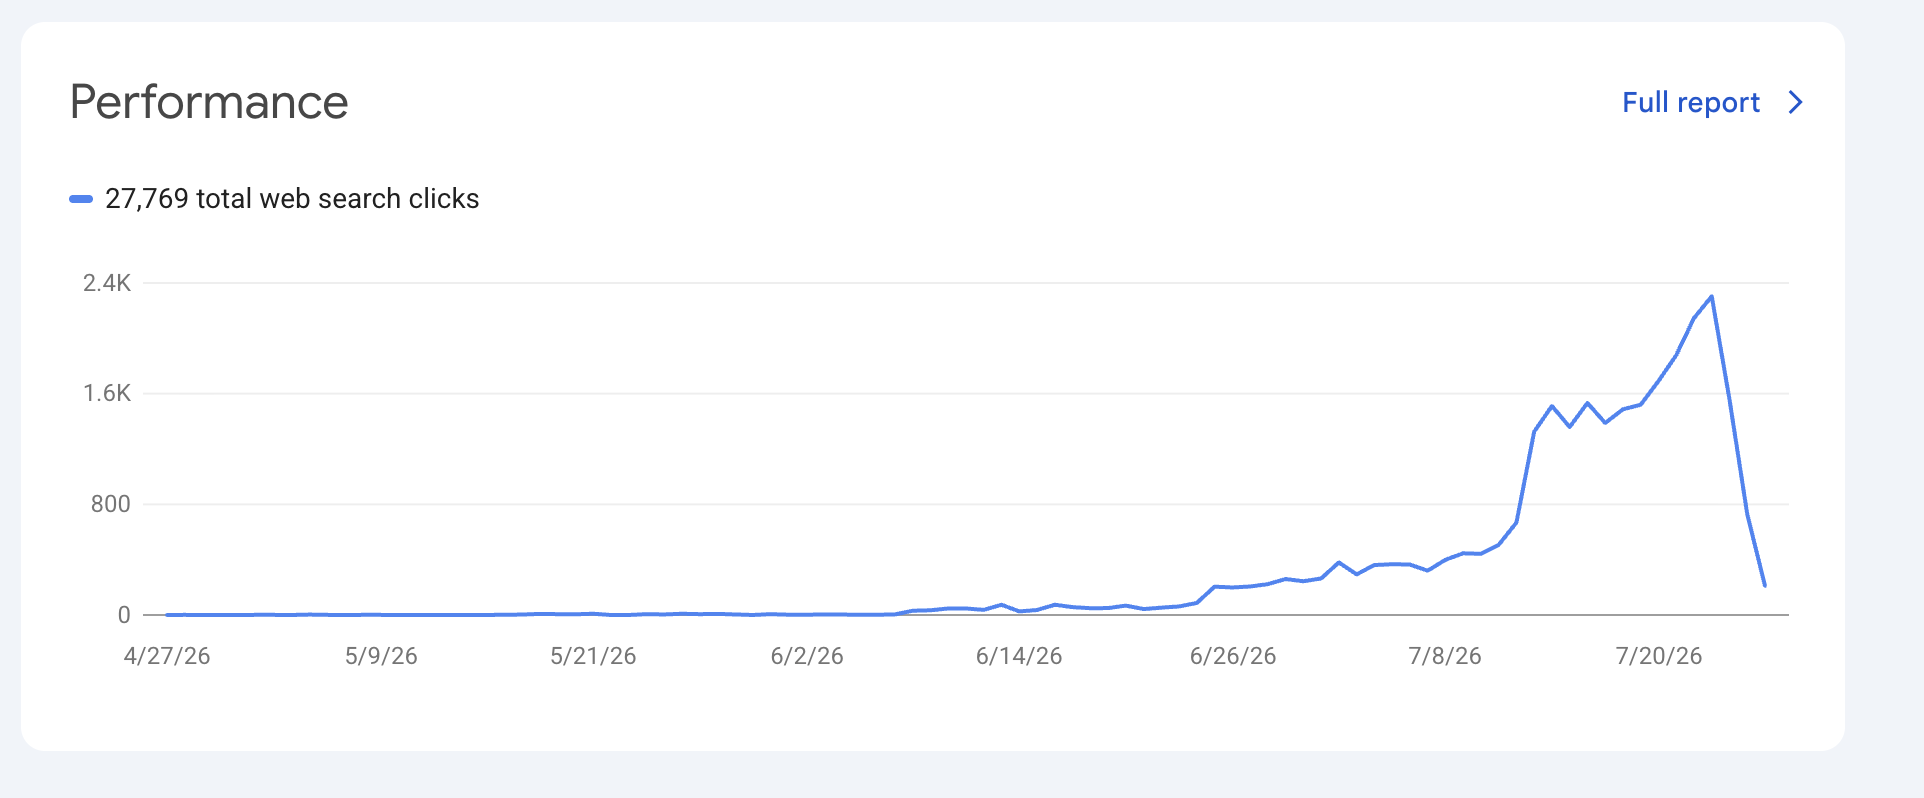The image size is (1924, 798).
Task: Click the 2.4K y-axis label
Action: tap(107, 283)
